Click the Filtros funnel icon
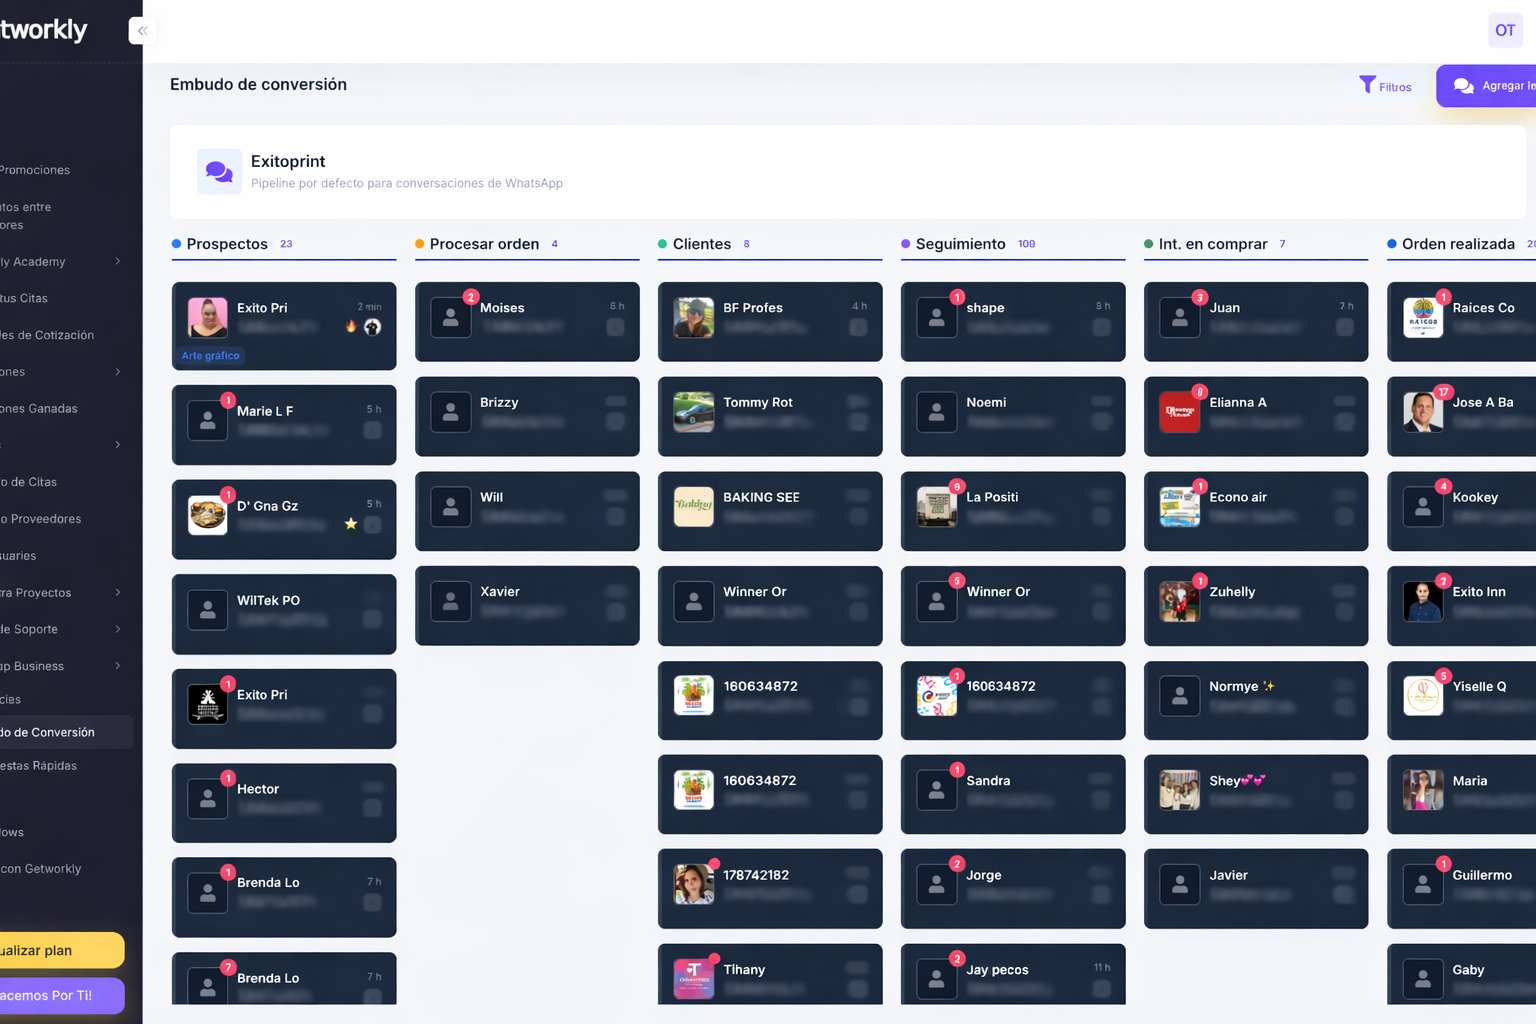This screenshot has height=1024, width=1536. (x=1366, y=85)
